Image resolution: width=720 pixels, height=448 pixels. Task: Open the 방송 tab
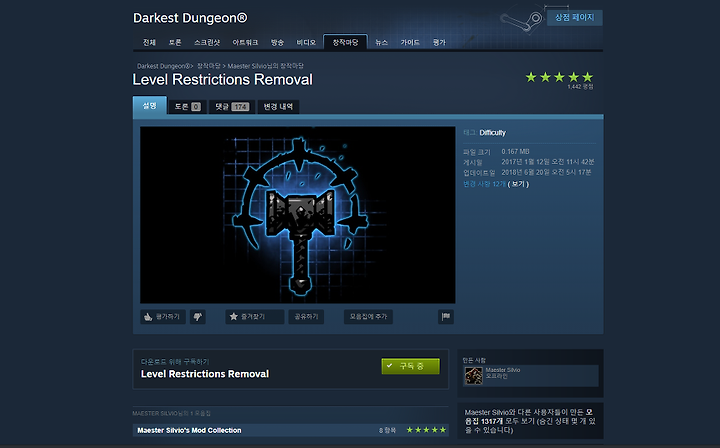pyautogui.click(x=277, y=42)
